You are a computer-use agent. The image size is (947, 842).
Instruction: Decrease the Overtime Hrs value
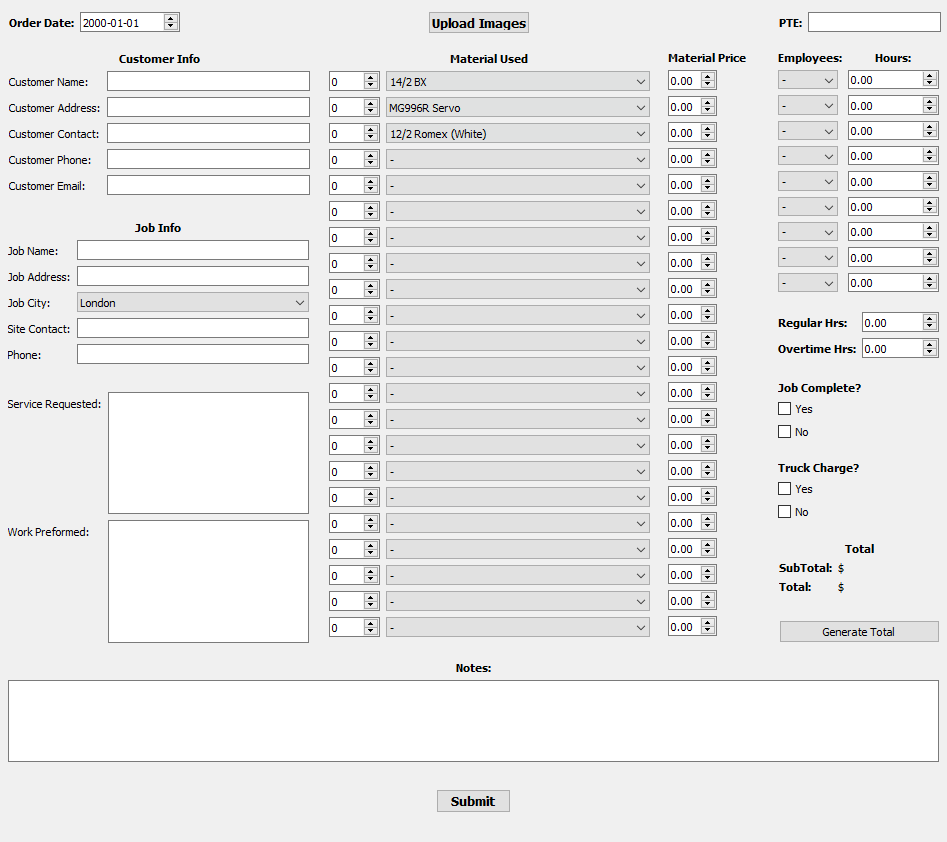[x=930, y=352]
